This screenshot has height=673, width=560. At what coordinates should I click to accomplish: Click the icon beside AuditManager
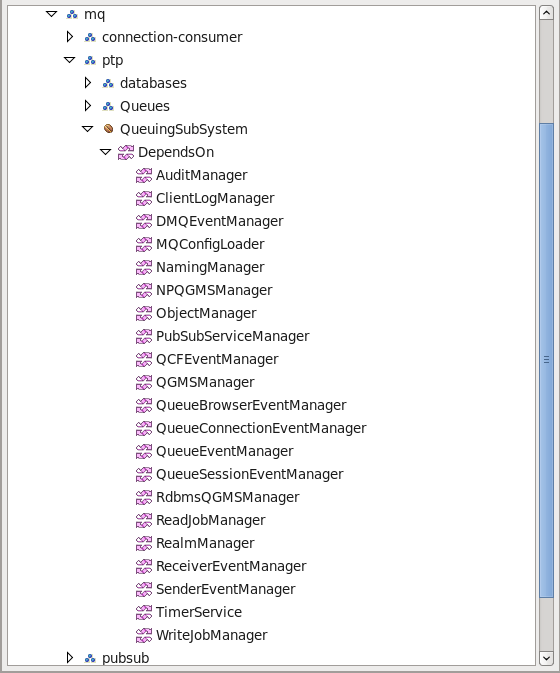(x=144, y=175)
